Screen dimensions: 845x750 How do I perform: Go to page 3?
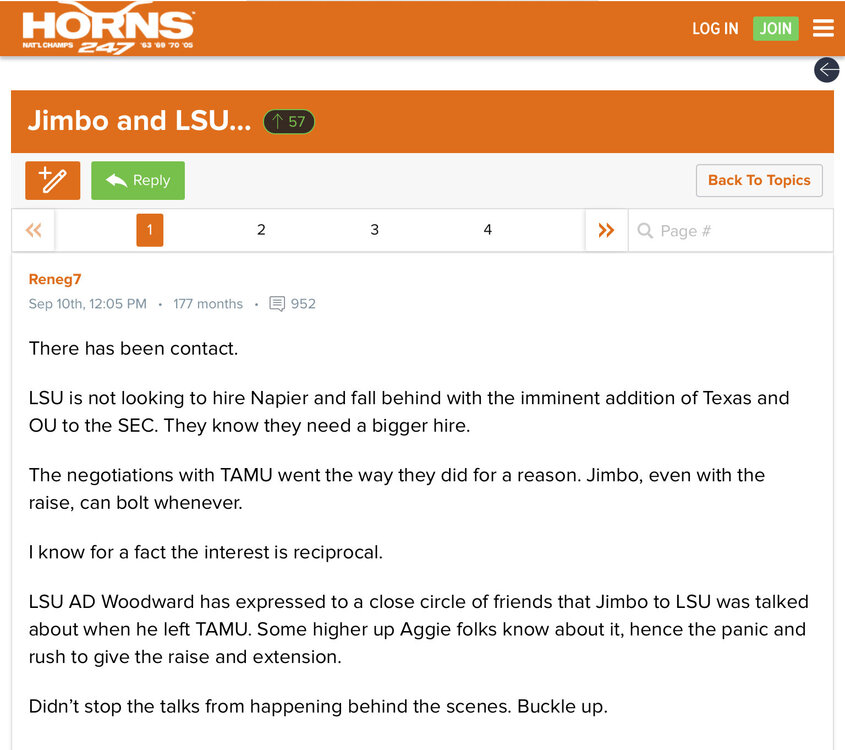pos(374,230)
